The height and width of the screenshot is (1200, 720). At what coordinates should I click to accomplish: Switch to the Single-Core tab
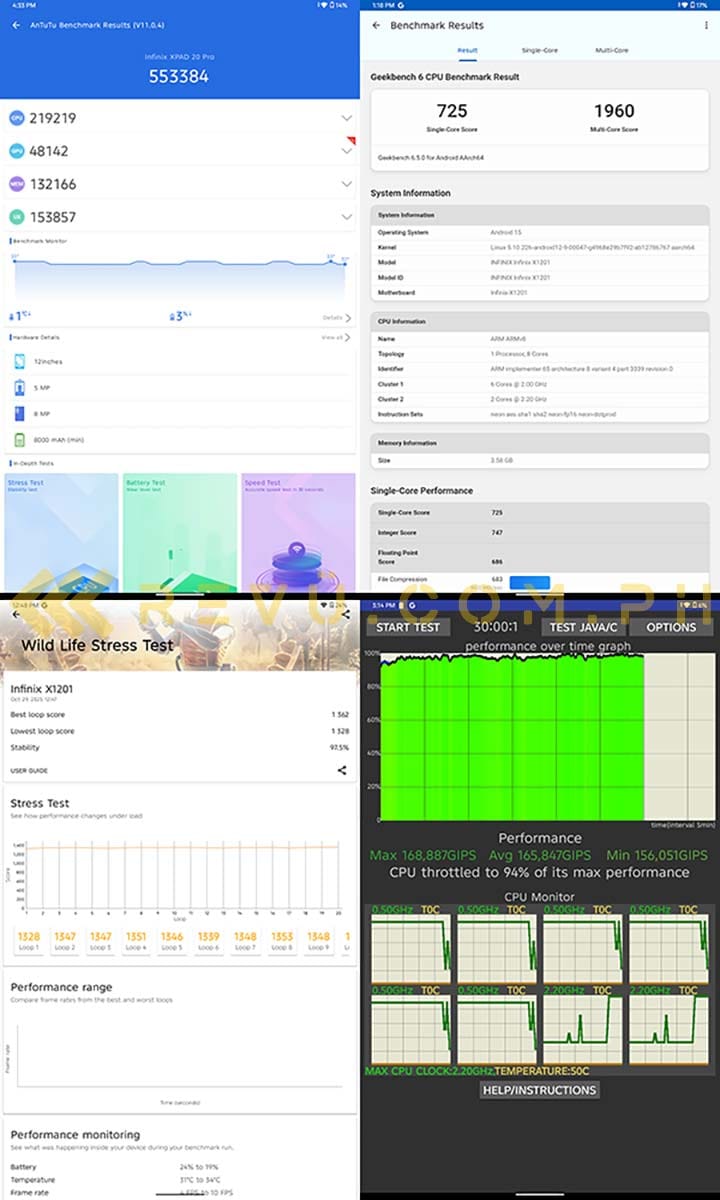(539, 50)
